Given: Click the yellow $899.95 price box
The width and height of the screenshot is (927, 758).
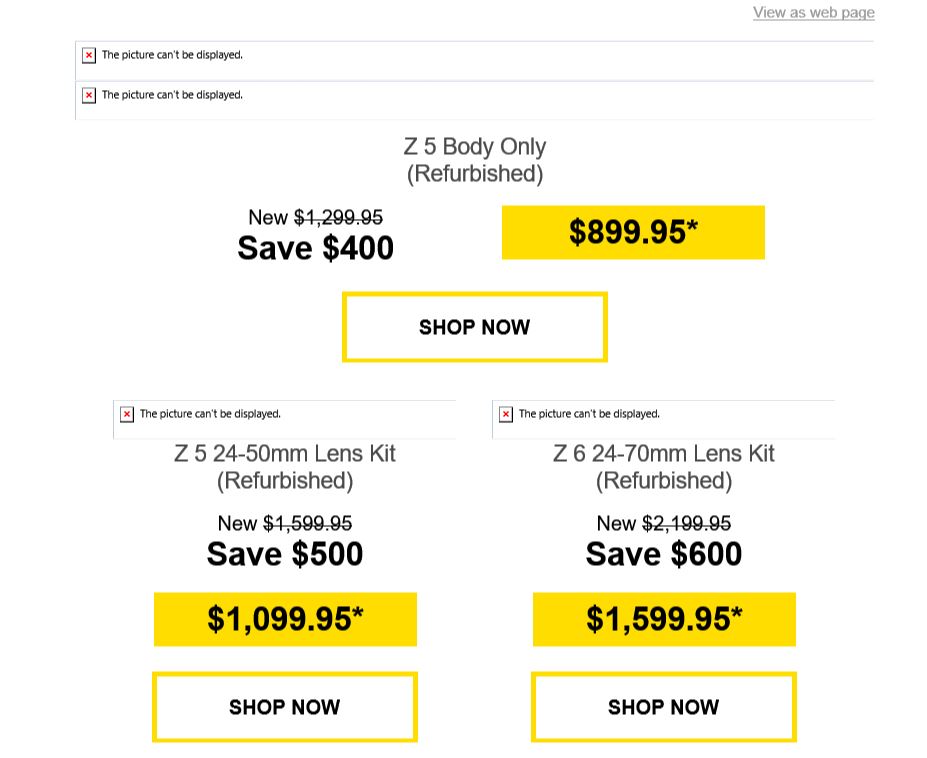Looking at the screenshot, I should (633, 232).
